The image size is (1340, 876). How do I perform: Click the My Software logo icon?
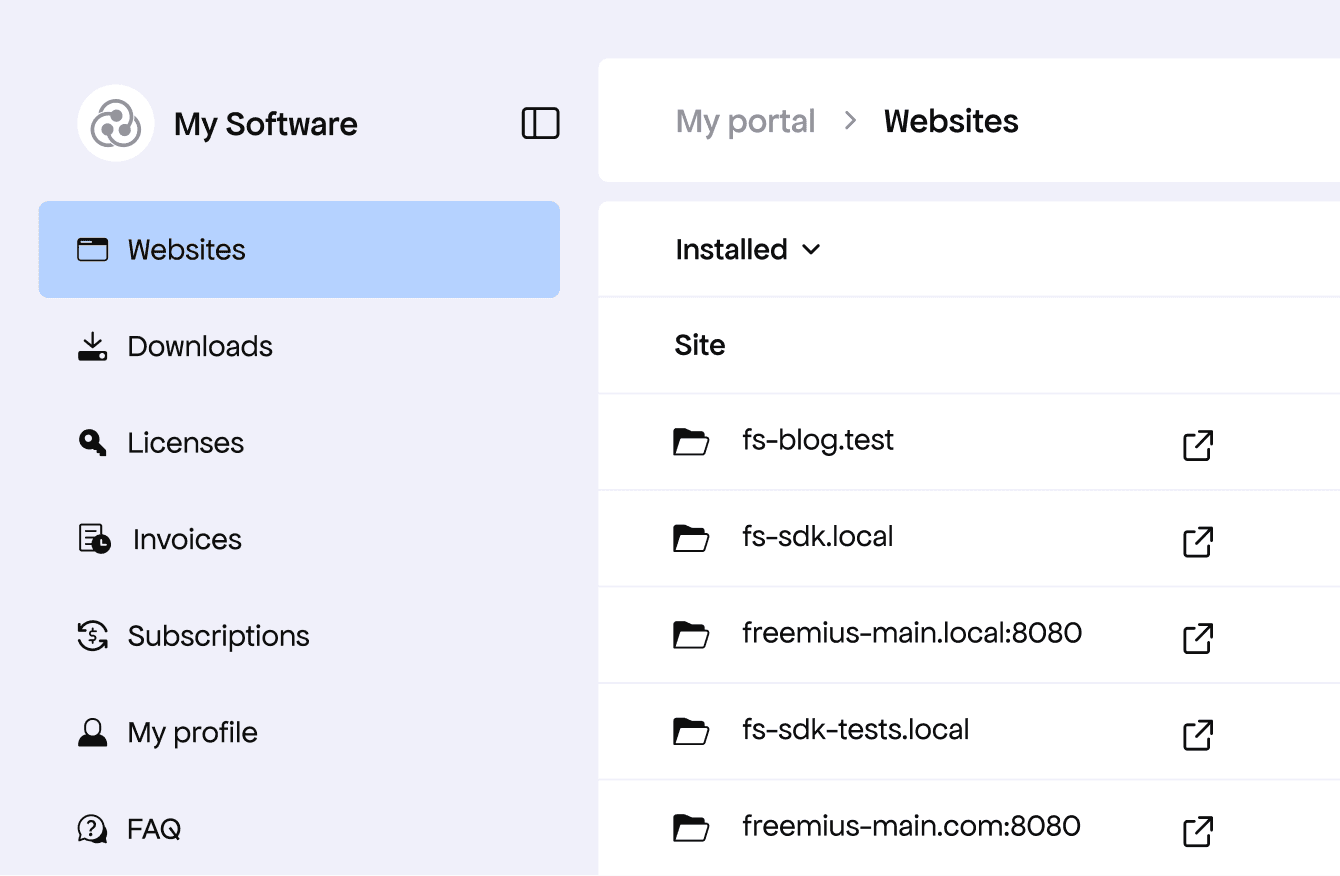[116, 124]
